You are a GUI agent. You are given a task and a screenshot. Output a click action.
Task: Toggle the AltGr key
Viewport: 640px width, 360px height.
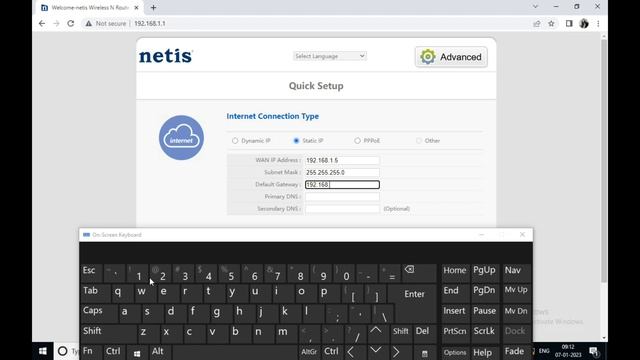click(309, 353)
